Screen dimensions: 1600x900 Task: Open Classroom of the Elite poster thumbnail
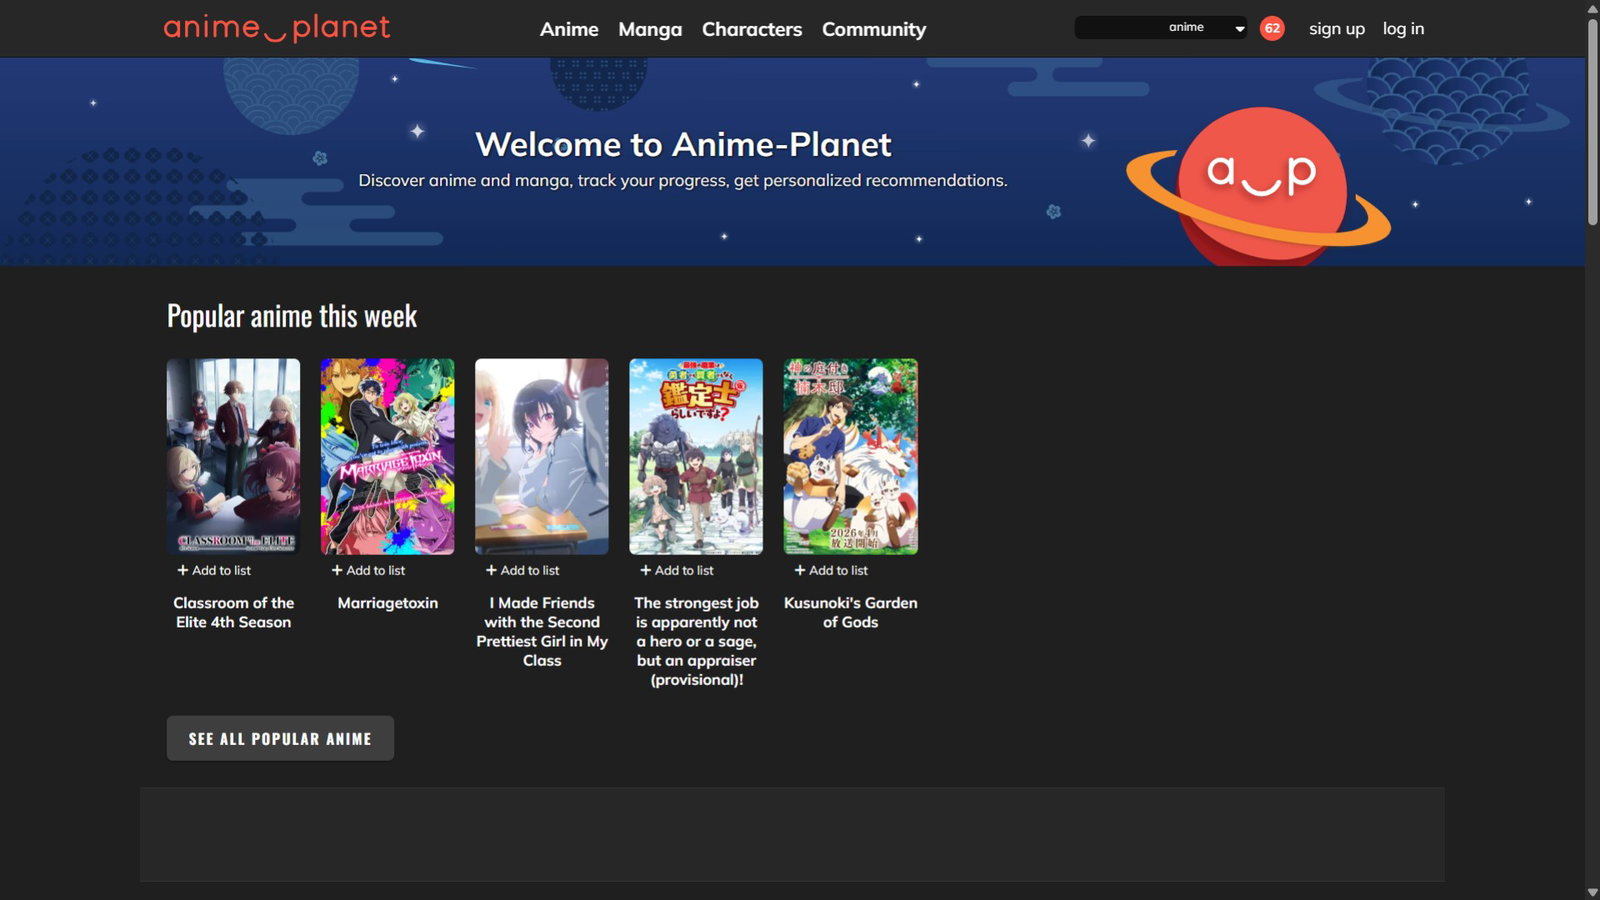[234, 457]
